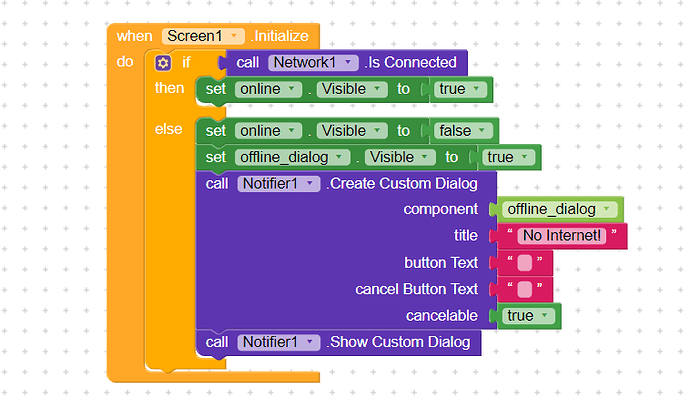Click the empty cancel Button Text string

(x=525, y=289)
